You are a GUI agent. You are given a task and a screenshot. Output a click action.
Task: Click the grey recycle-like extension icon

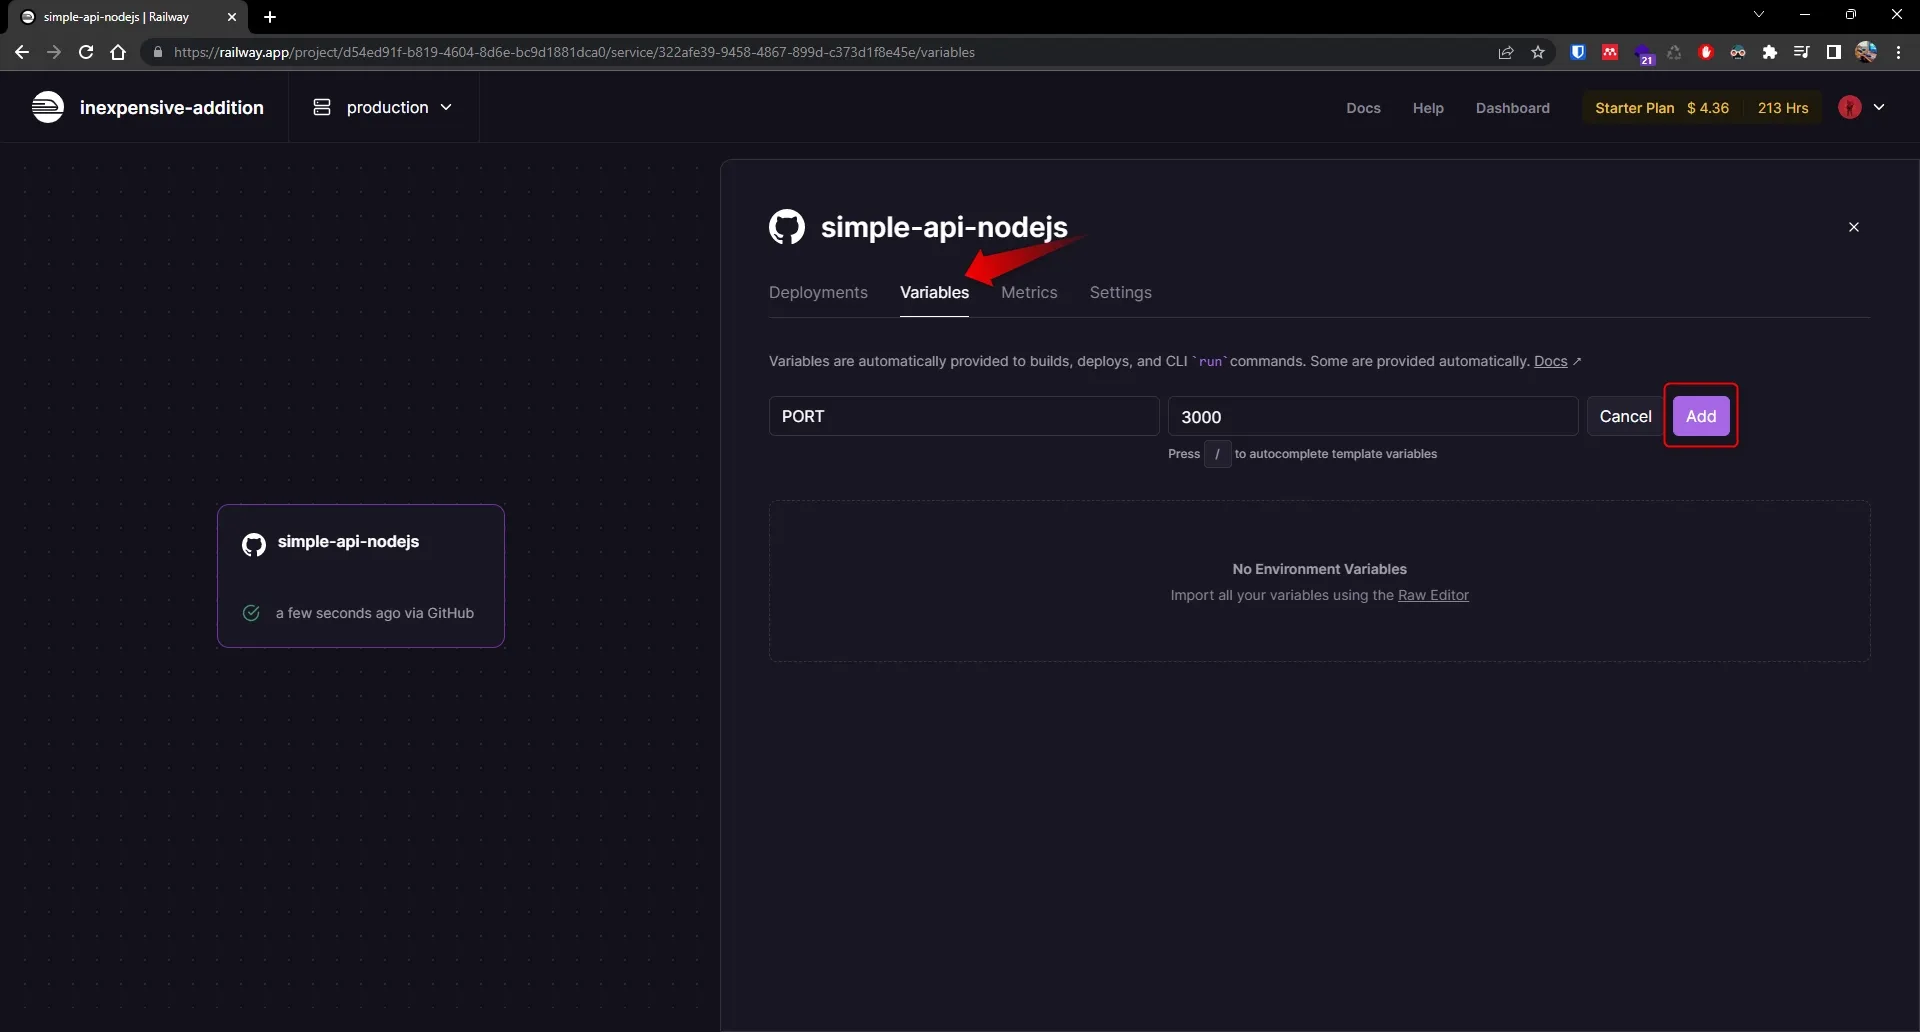pos(1674,52)
